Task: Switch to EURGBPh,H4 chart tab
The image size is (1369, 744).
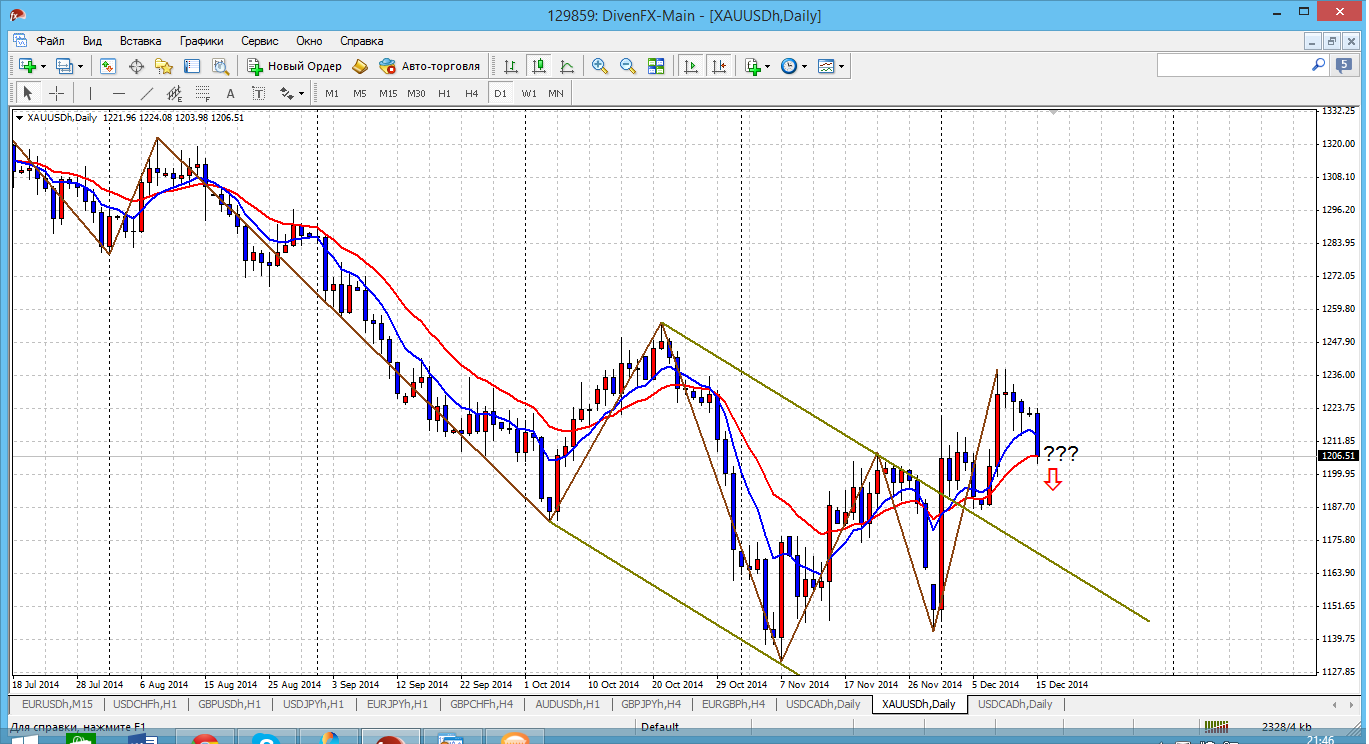Action: (x=734, y=704)
